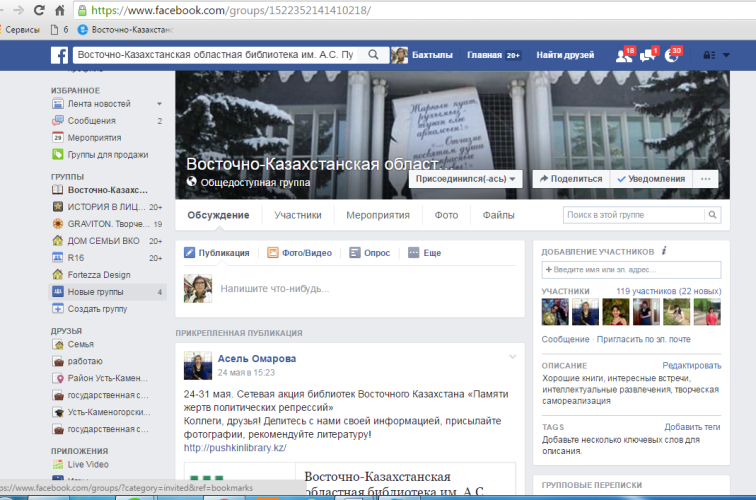Toggle Уведомления button on cover
The image size is (756, 500).
(x=651, y=179)
